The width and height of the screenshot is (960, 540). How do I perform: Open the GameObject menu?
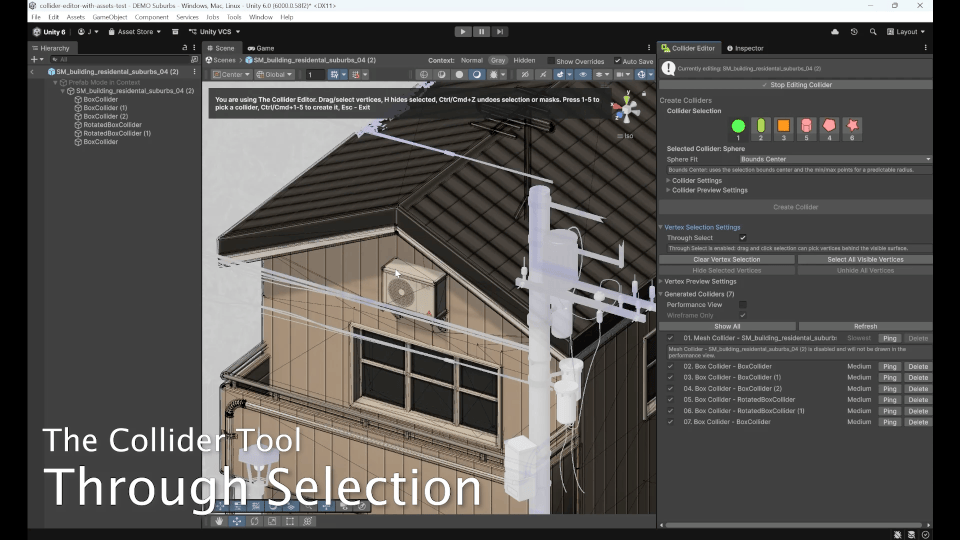110,17
